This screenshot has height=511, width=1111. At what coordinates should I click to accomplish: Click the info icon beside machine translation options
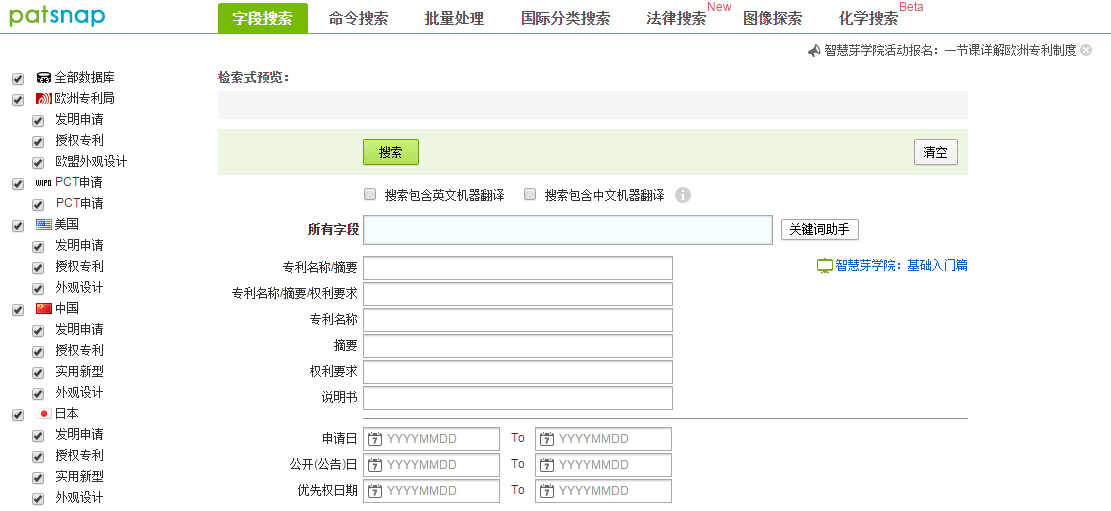click(684, 195)
